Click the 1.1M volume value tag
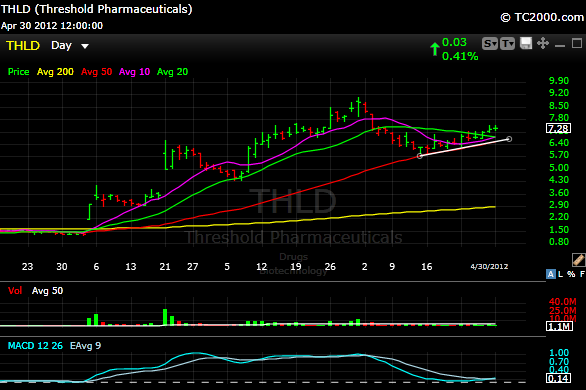This screenshot has width=586, height=390. 559,326
